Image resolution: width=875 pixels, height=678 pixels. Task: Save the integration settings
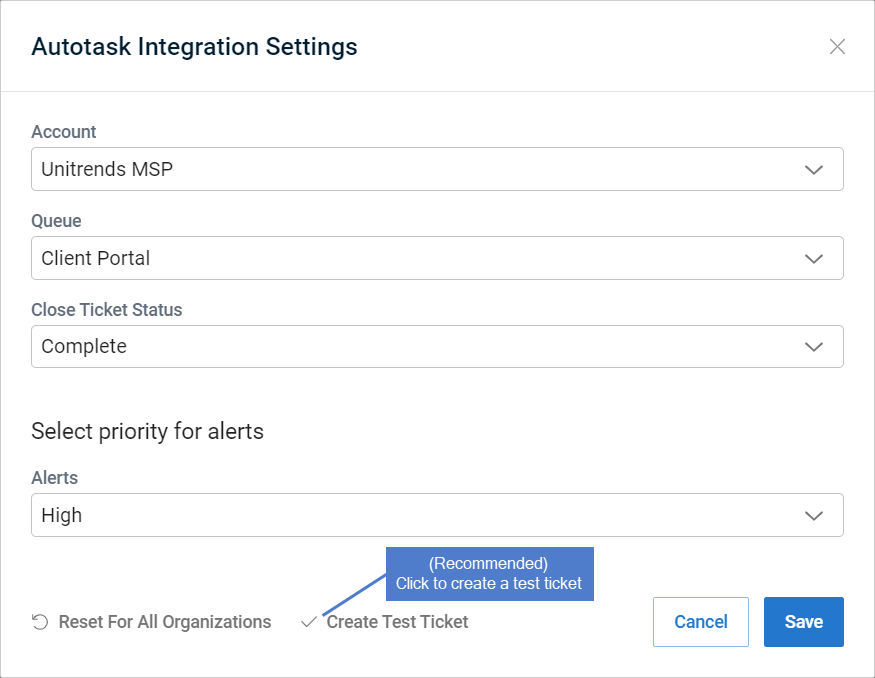coord(804,622)
